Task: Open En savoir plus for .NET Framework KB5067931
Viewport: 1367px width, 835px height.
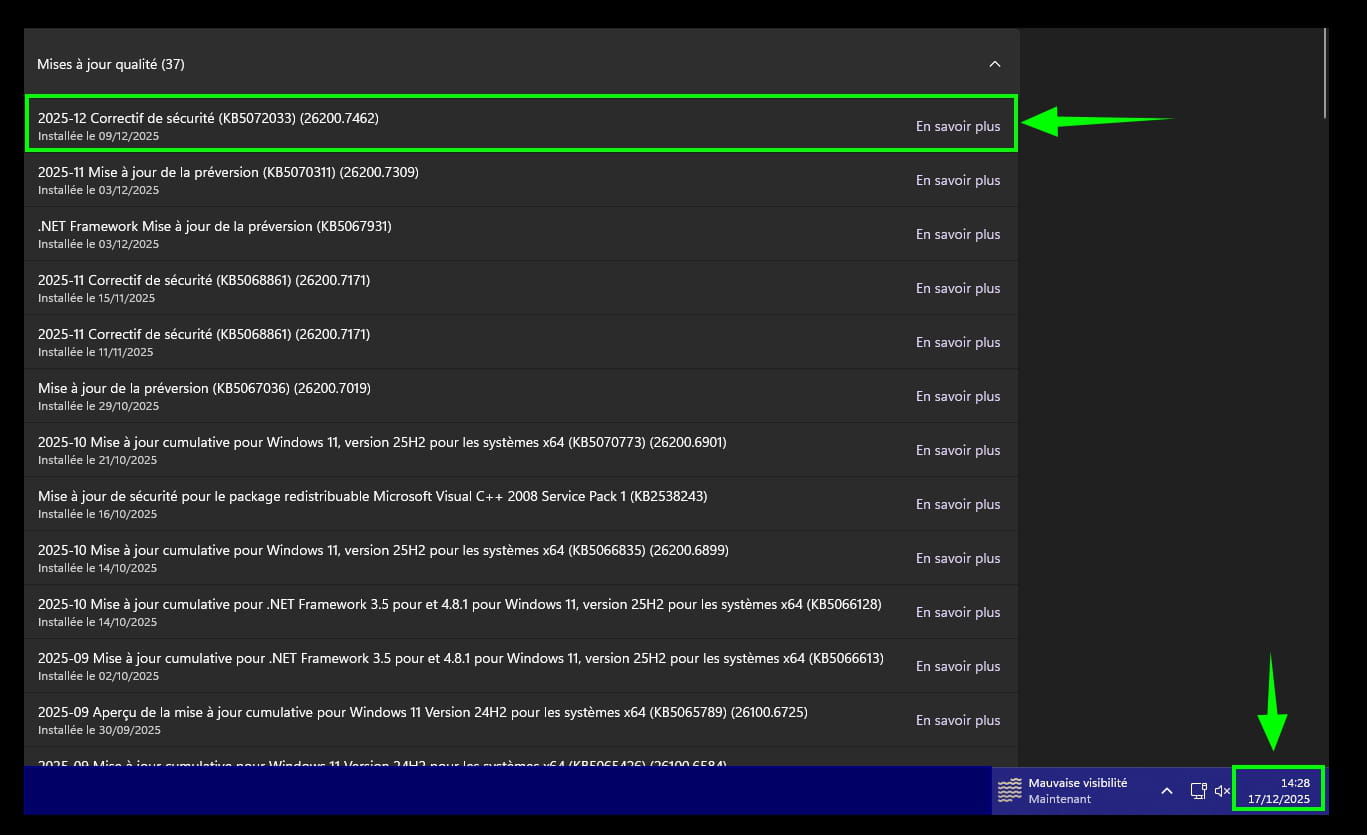Action: click(957, 234)
